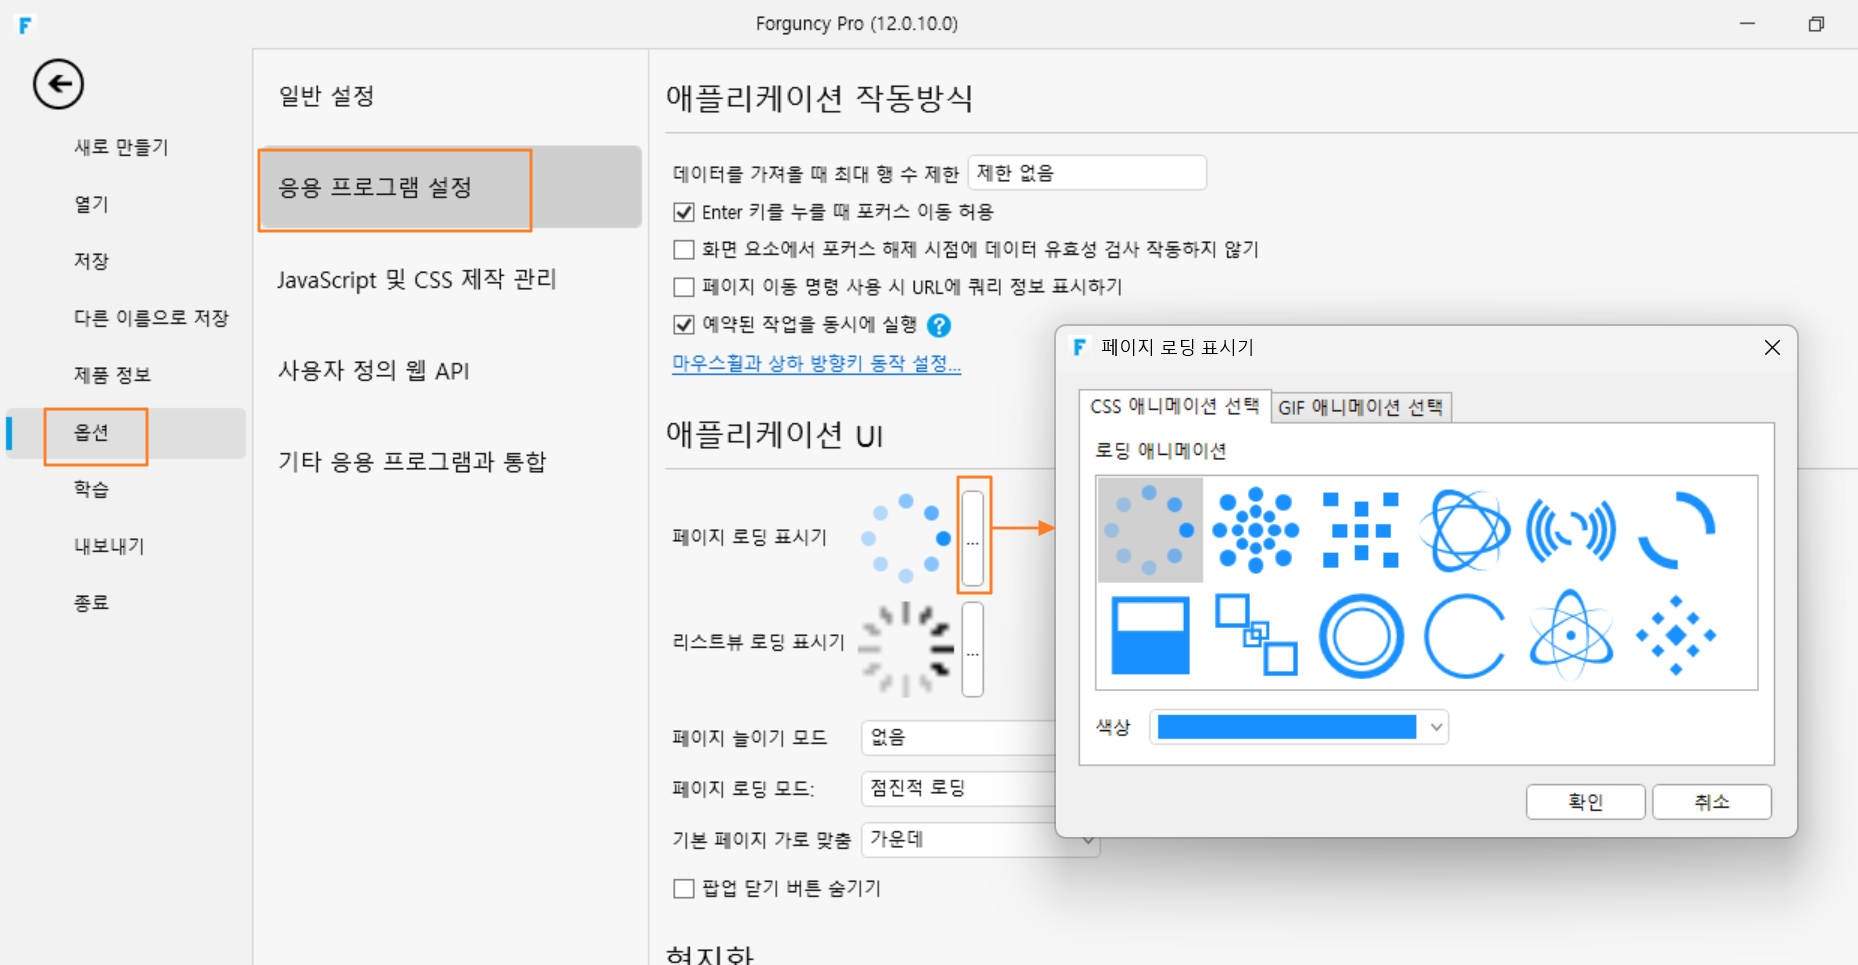
Task: Choose the double ring circle animation
Action: click(1361, 636)
